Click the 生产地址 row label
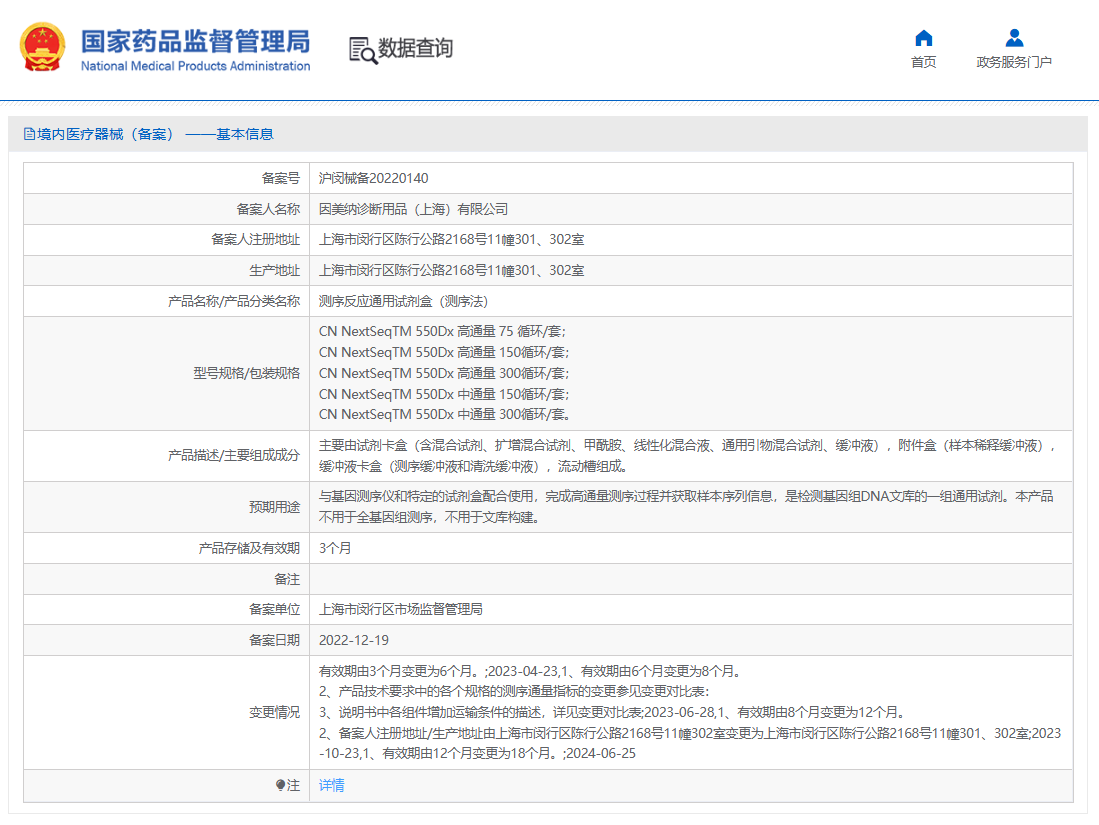Screen dimensions: 1099x825 coord(274,270)
